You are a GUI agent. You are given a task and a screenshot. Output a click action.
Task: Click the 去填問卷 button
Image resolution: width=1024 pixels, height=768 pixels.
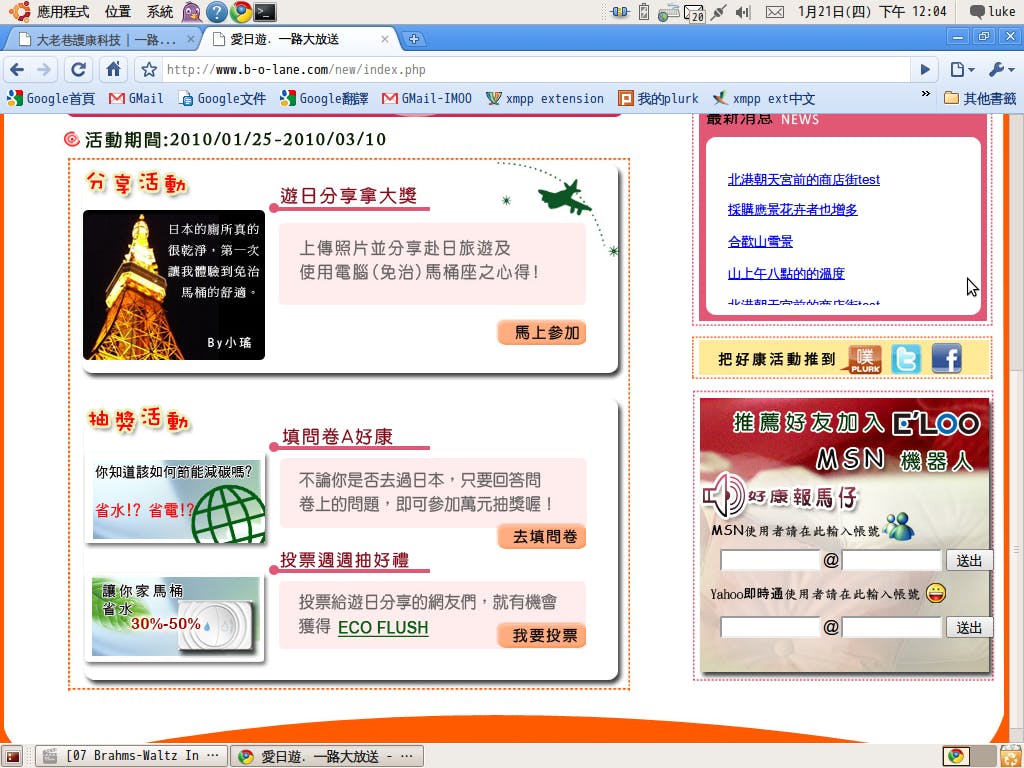541,537
